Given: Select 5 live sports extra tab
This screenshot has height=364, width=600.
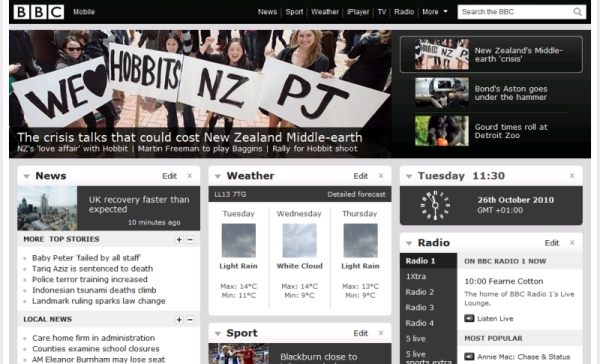Looking at the screenshot, I should [x=428, y=357].
